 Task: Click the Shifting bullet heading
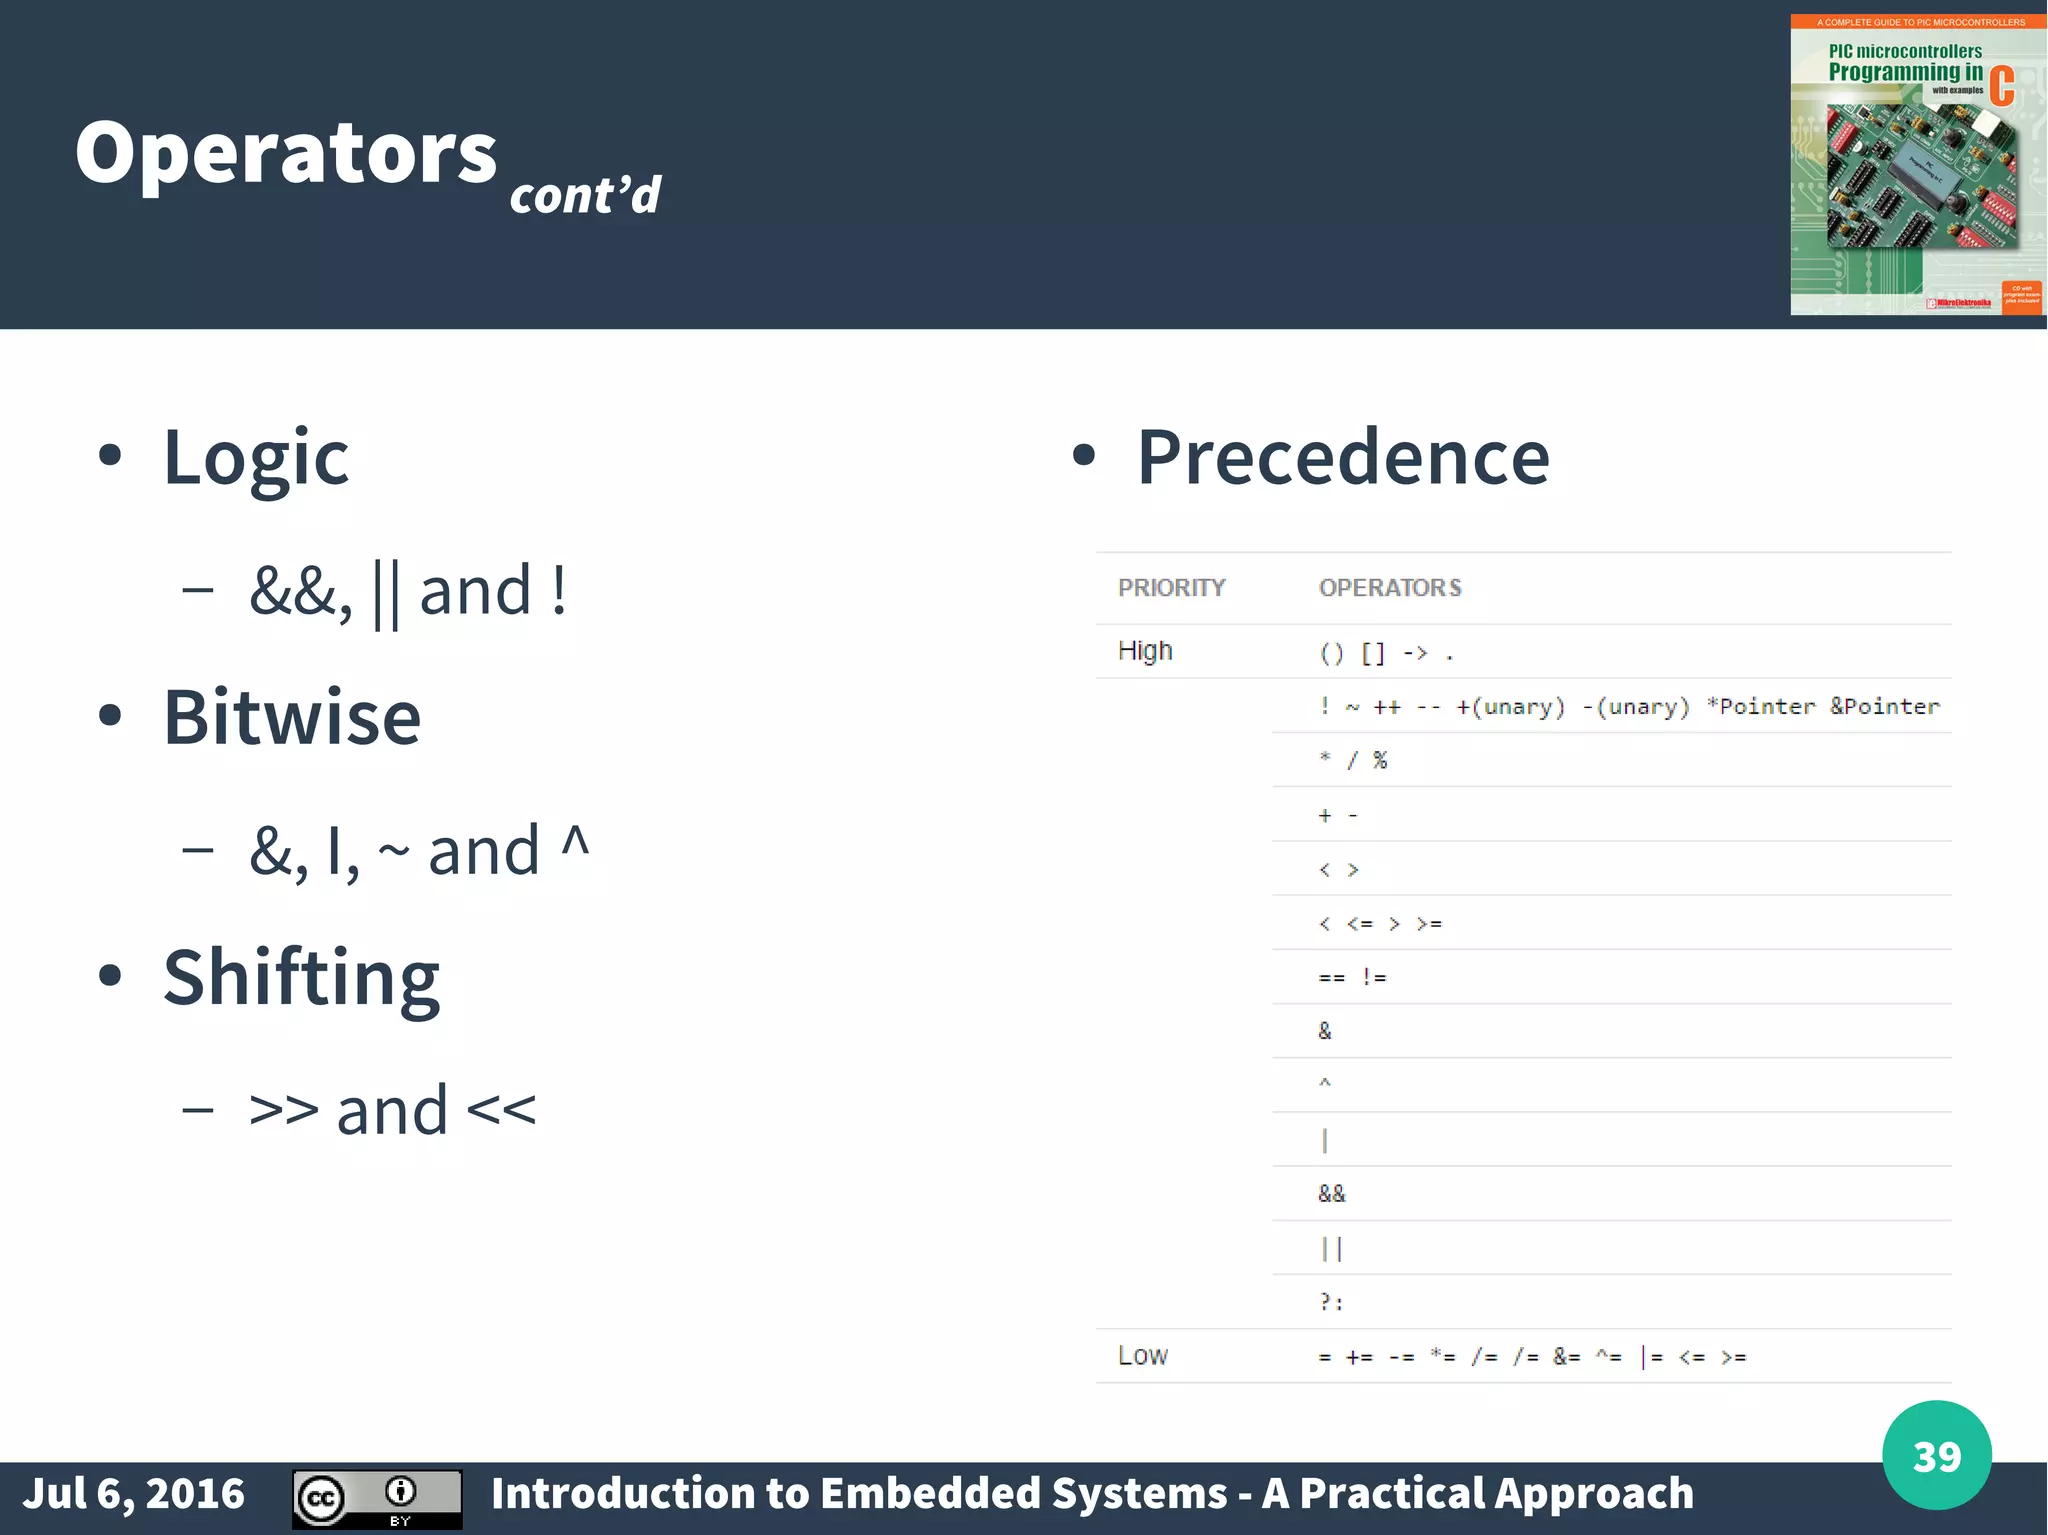tap(301, 978)
